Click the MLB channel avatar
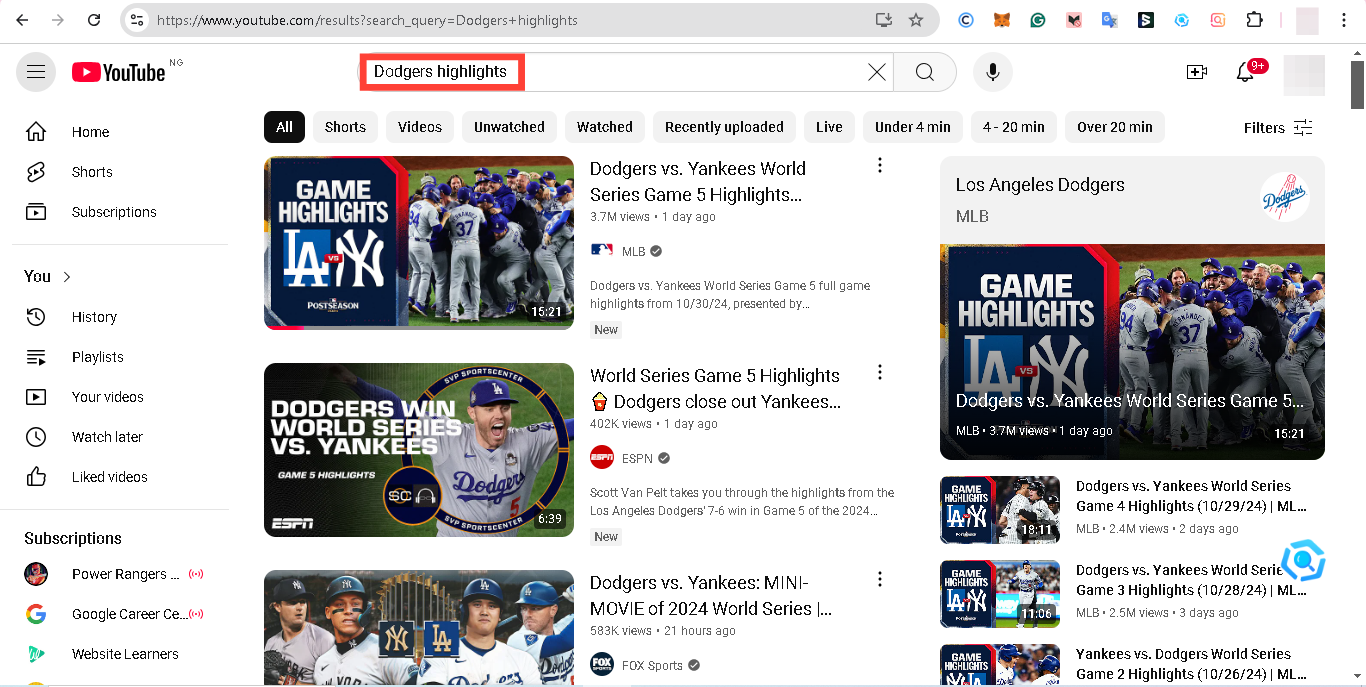1366x687 pixels. click(602, 251)
